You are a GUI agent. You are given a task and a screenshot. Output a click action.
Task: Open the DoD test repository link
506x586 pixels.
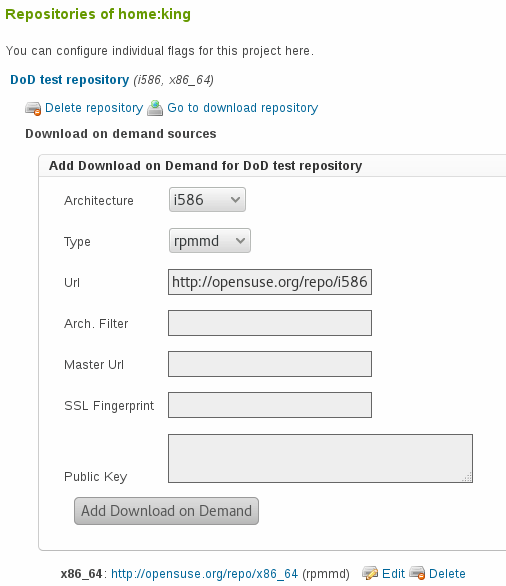pyautogui.click(x=70, y=80)
